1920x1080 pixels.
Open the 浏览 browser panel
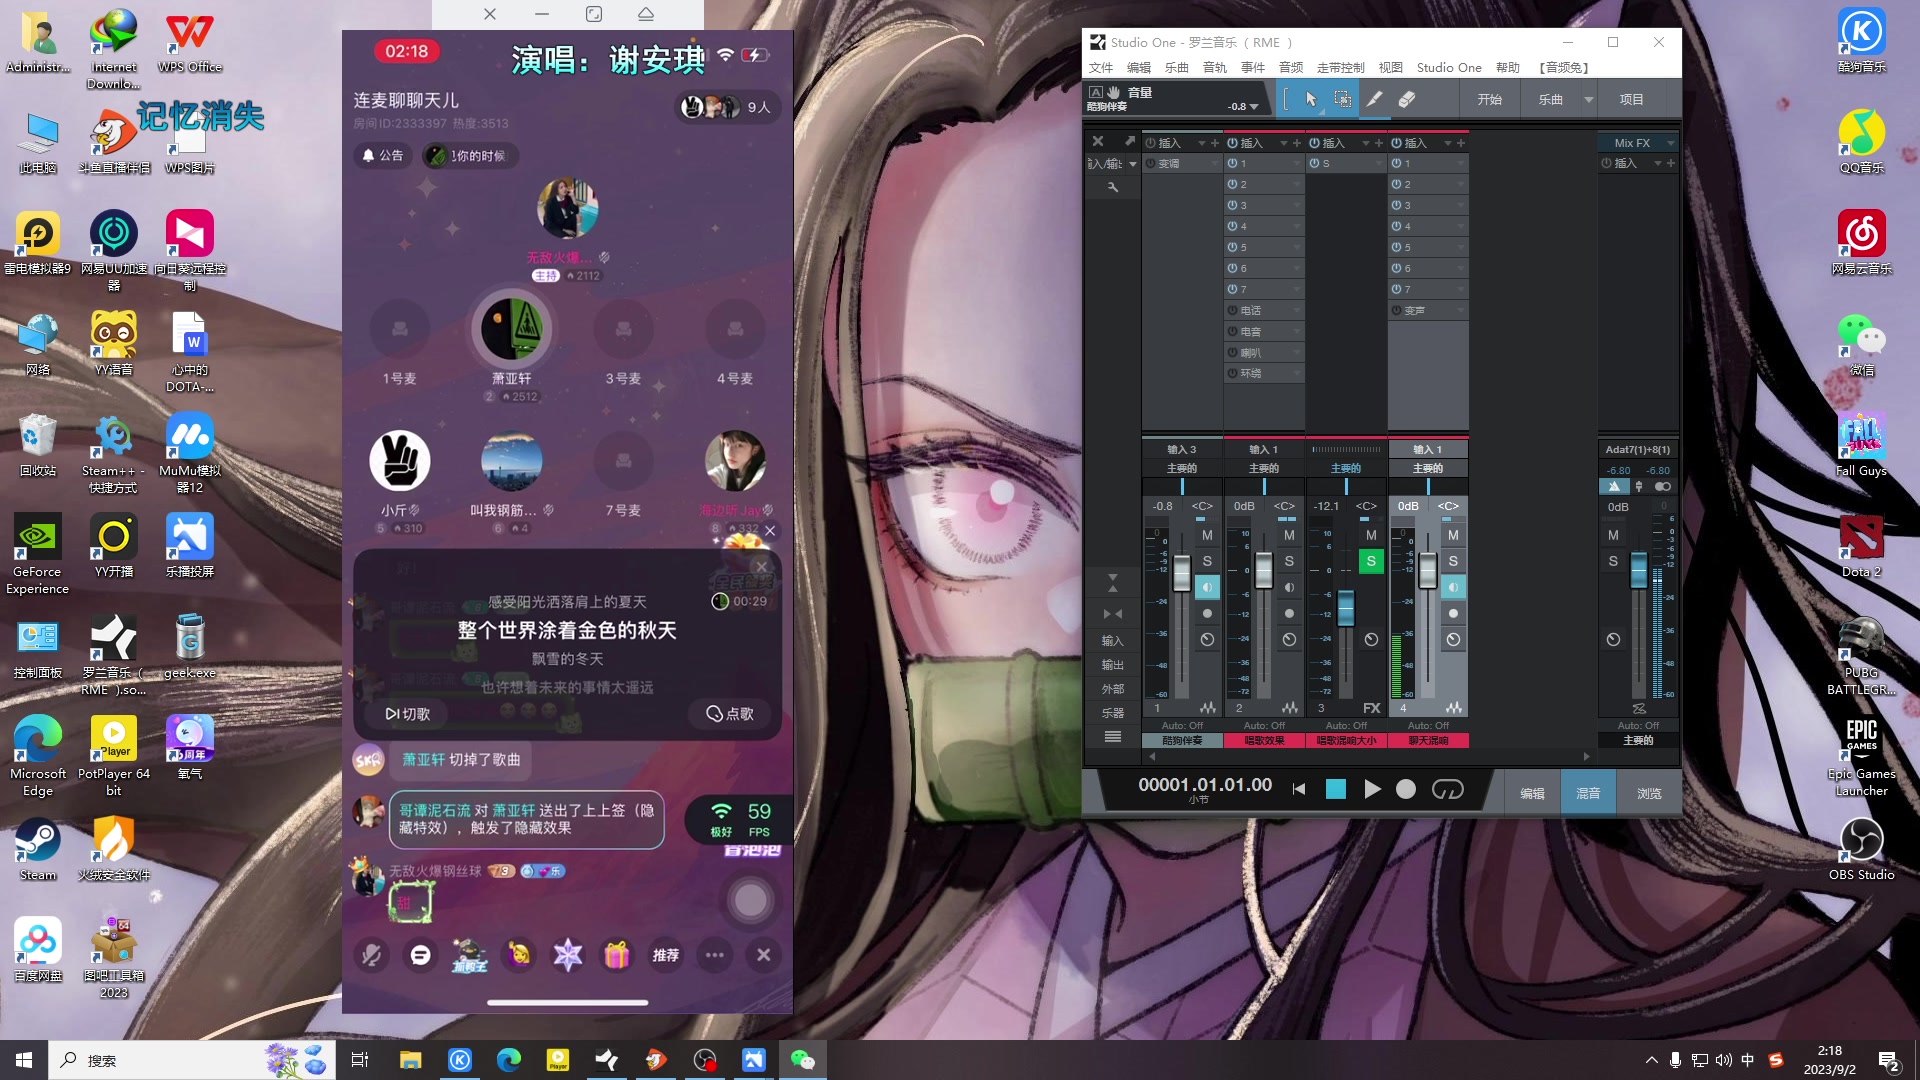point(1649,793)
